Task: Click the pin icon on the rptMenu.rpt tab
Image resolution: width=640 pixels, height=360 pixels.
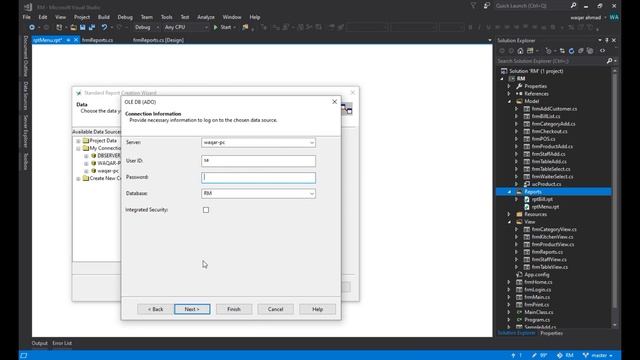Action: 68,40
